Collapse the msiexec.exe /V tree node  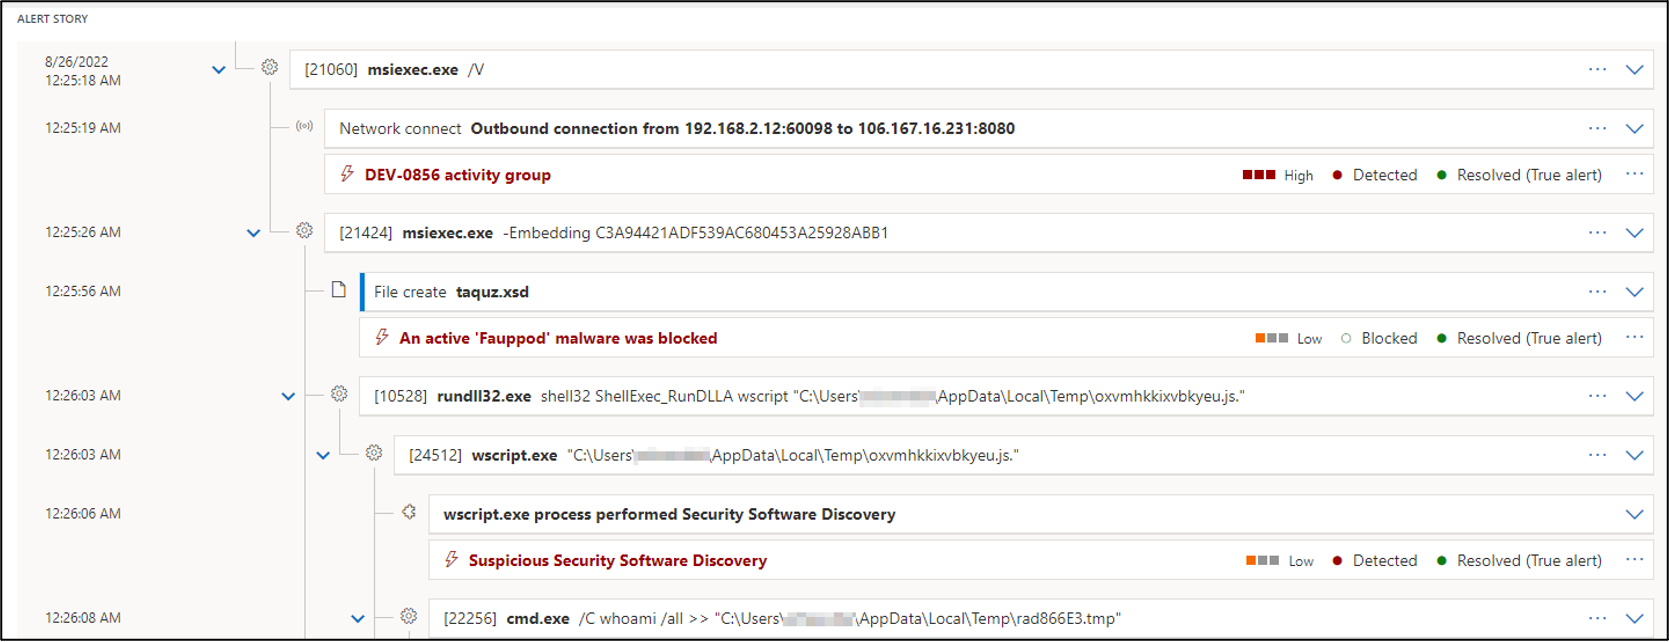pyautogui.click(x=219, y=70)
